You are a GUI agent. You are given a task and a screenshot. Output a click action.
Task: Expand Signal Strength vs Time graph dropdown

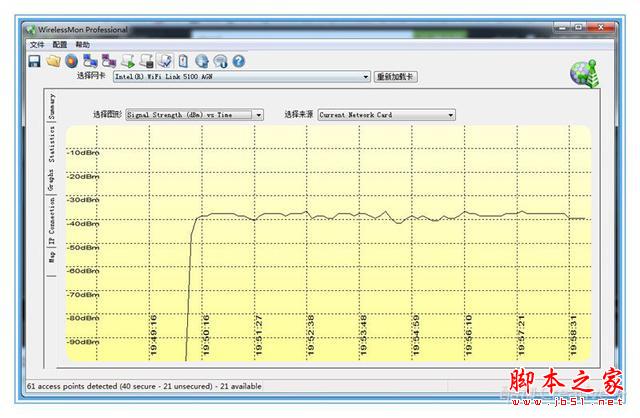[194, 115]
